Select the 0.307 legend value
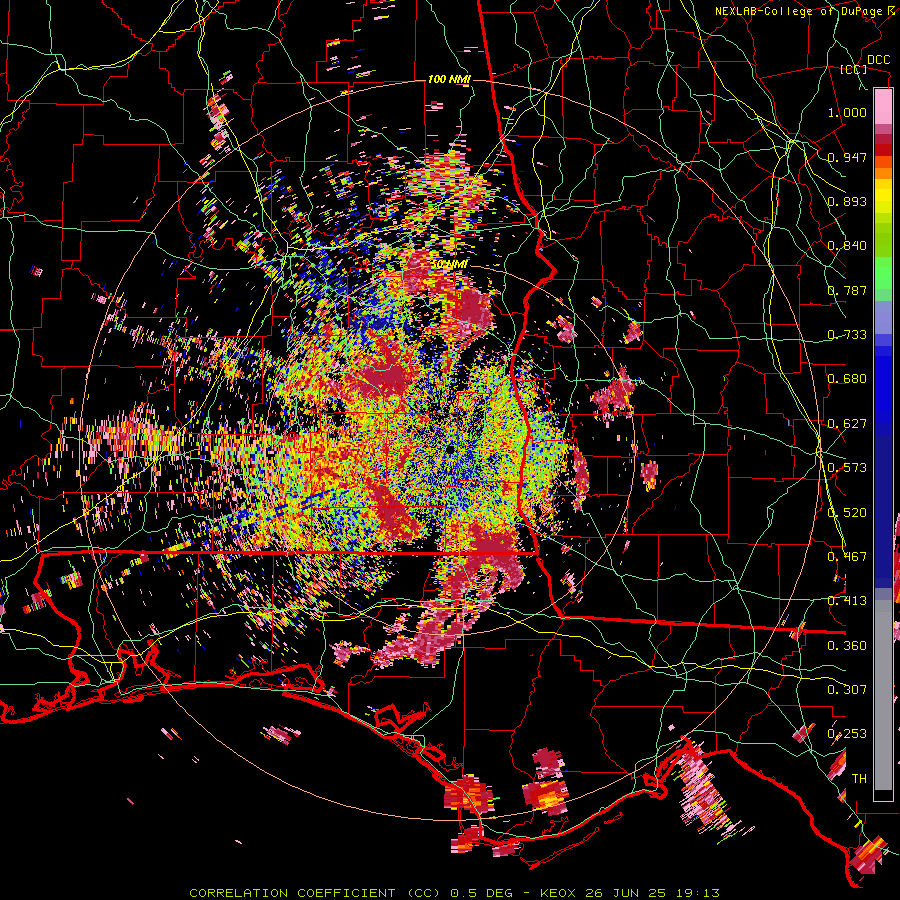This screenshot has height=900, width=900. coord(847,690)
